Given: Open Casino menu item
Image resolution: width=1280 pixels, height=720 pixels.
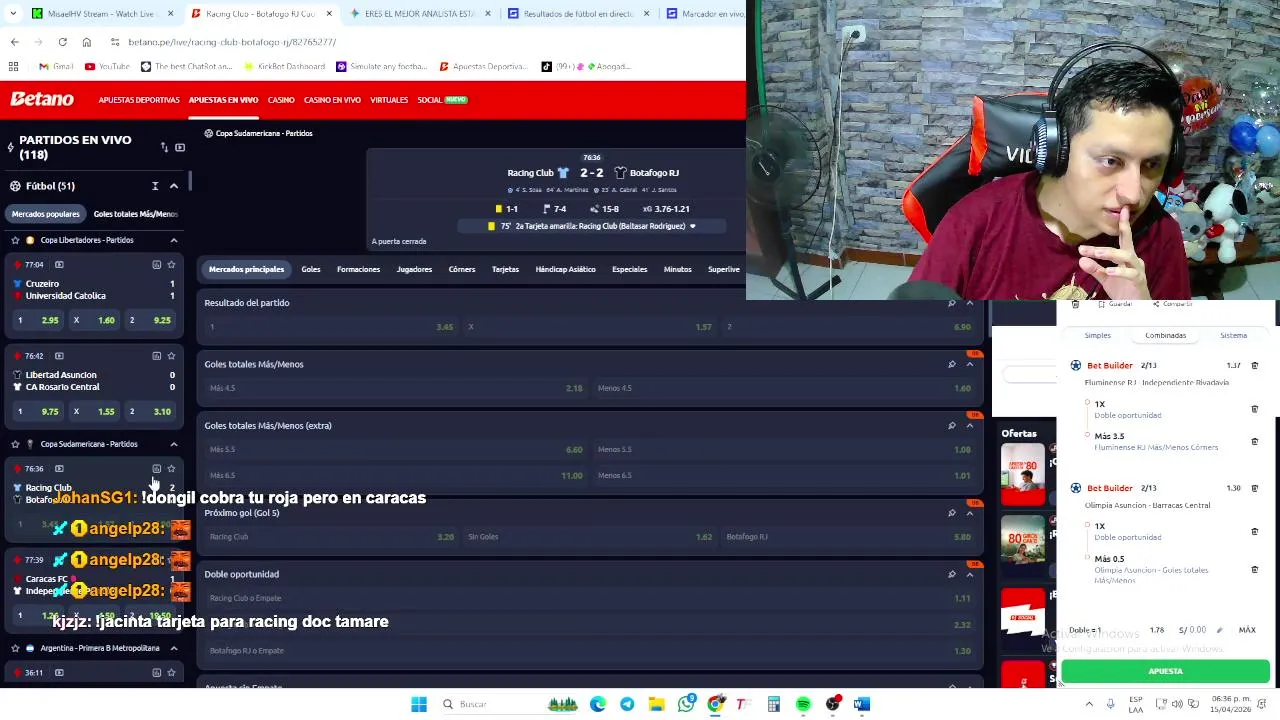Looking at the screenshot, I should pos(281,100).
